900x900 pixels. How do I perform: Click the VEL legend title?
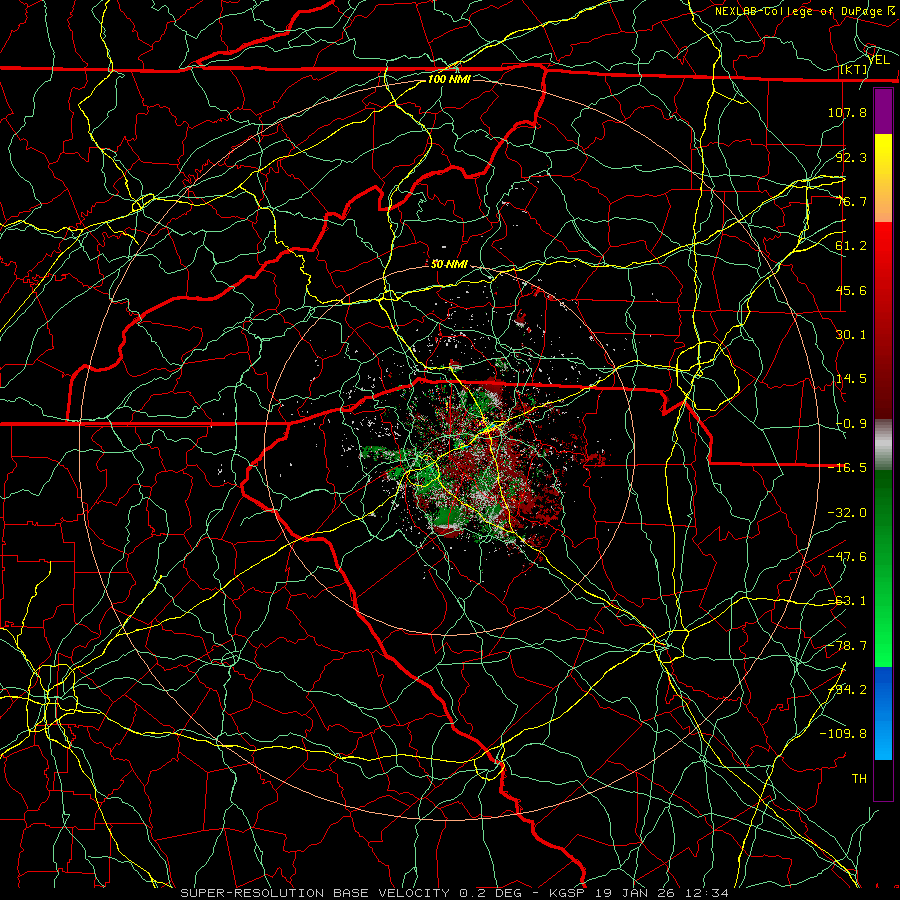[879, 60]
